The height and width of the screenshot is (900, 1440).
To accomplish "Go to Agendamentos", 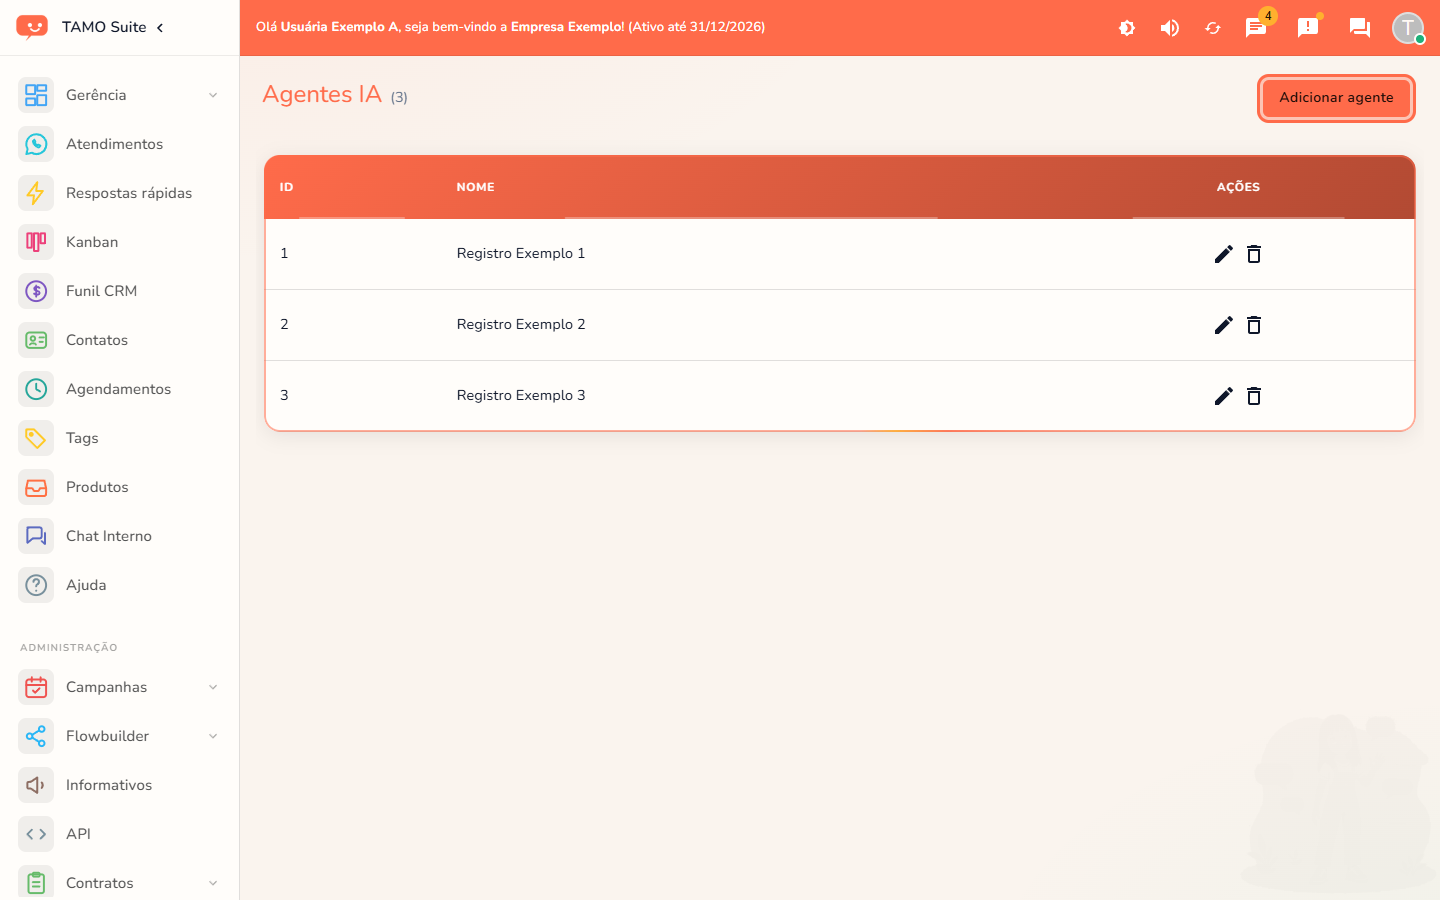I will [x=119, y=389].
